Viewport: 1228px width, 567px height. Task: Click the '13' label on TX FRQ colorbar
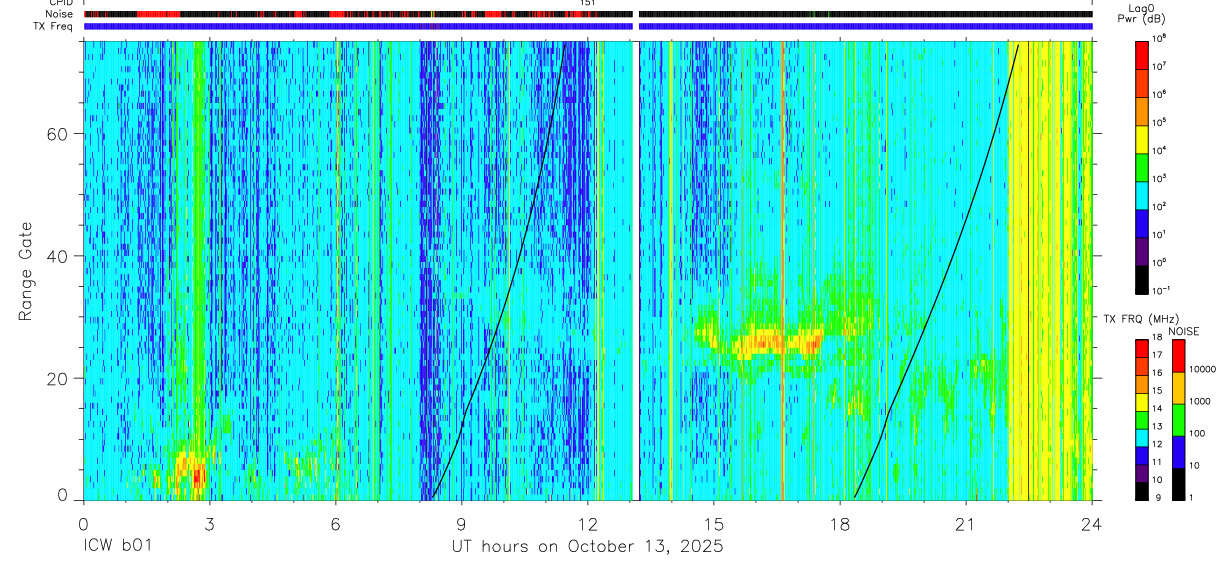(x=1158, y=427)
